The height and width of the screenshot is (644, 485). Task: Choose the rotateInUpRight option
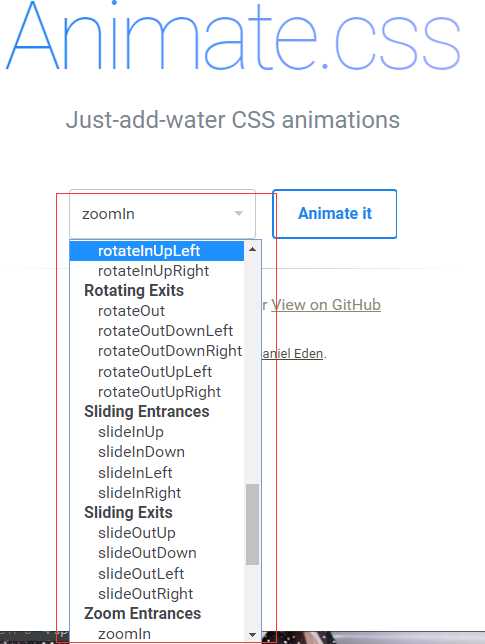[157, 271]
